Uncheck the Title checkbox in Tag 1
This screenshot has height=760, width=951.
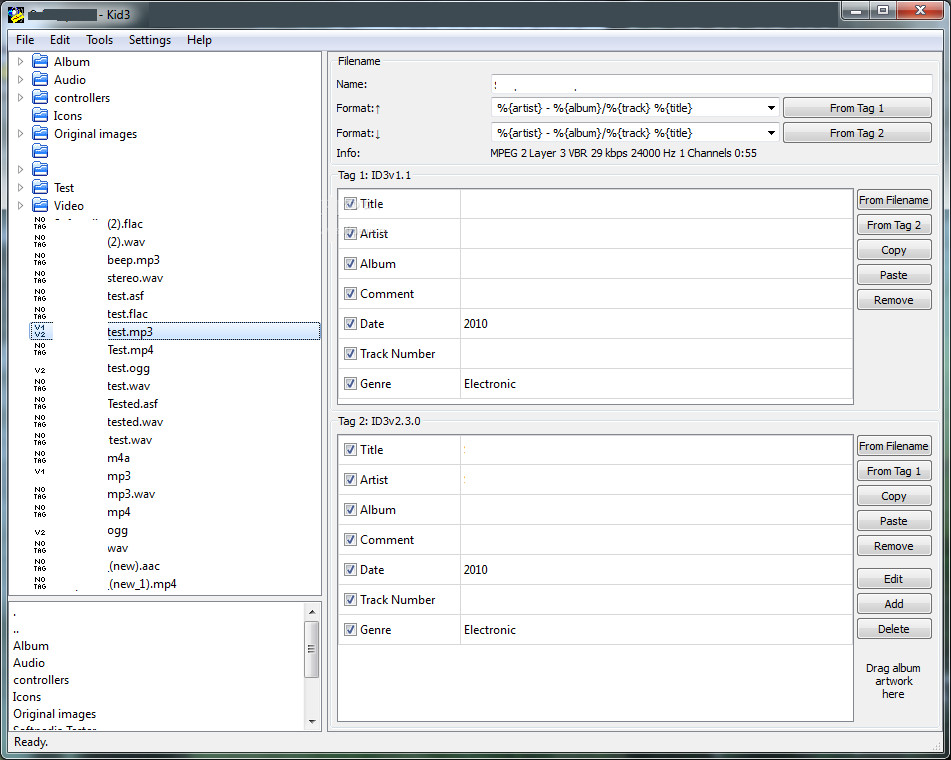coord(350,204)
